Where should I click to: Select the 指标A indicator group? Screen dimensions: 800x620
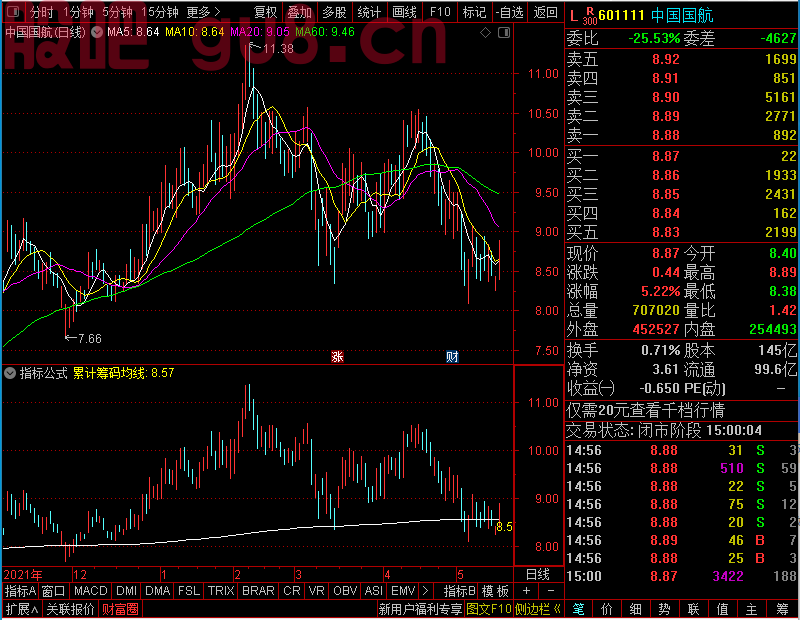(20, 591)
